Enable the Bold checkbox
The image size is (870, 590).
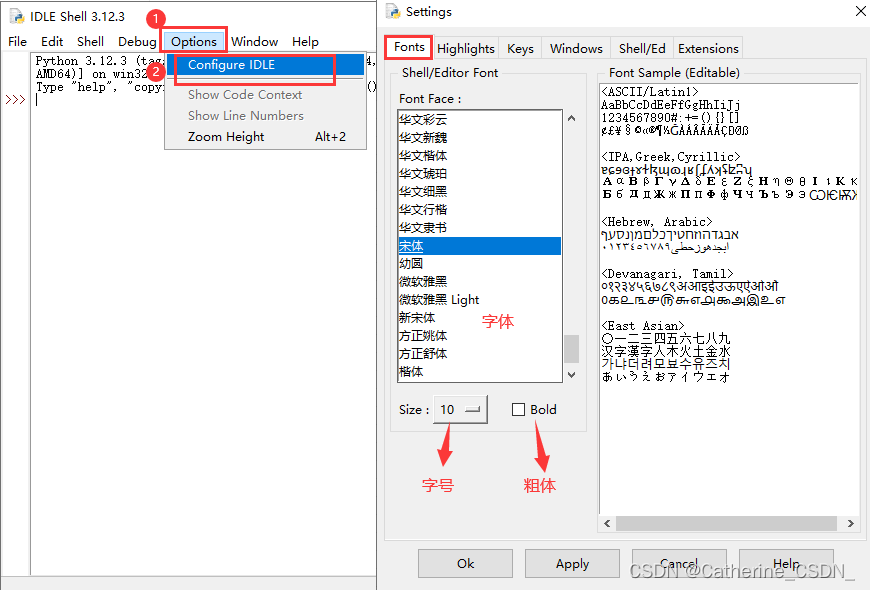(518, 410)
